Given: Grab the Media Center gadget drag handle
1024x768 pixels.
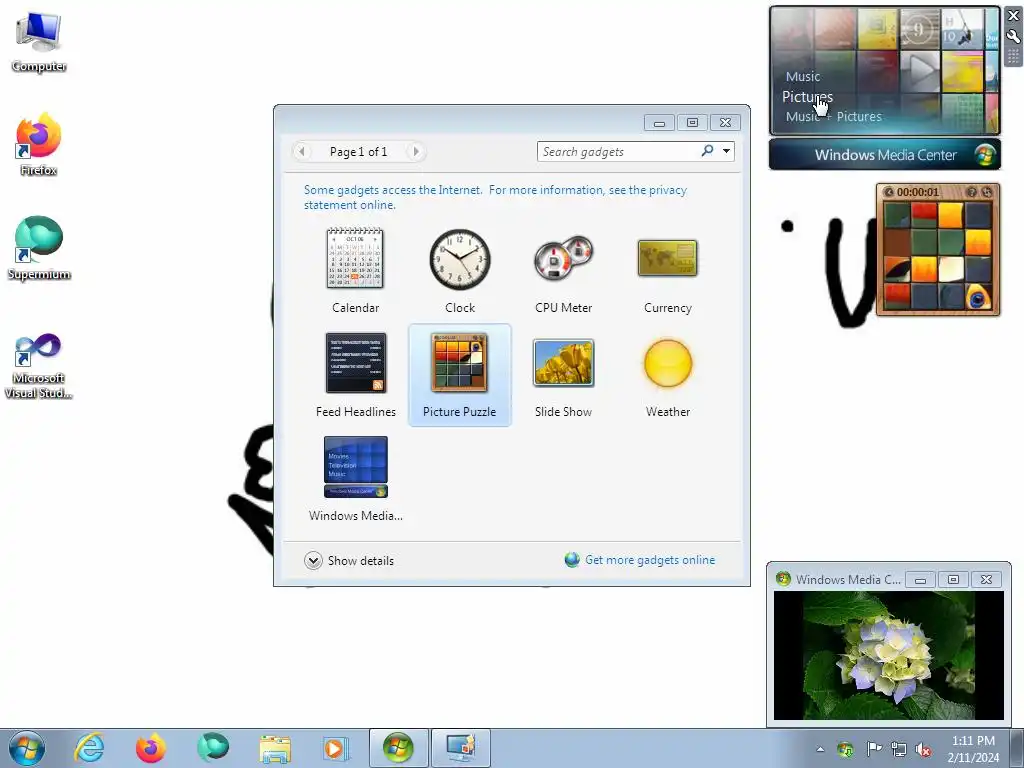Looking at the screenshot, I should [1014, 57].
